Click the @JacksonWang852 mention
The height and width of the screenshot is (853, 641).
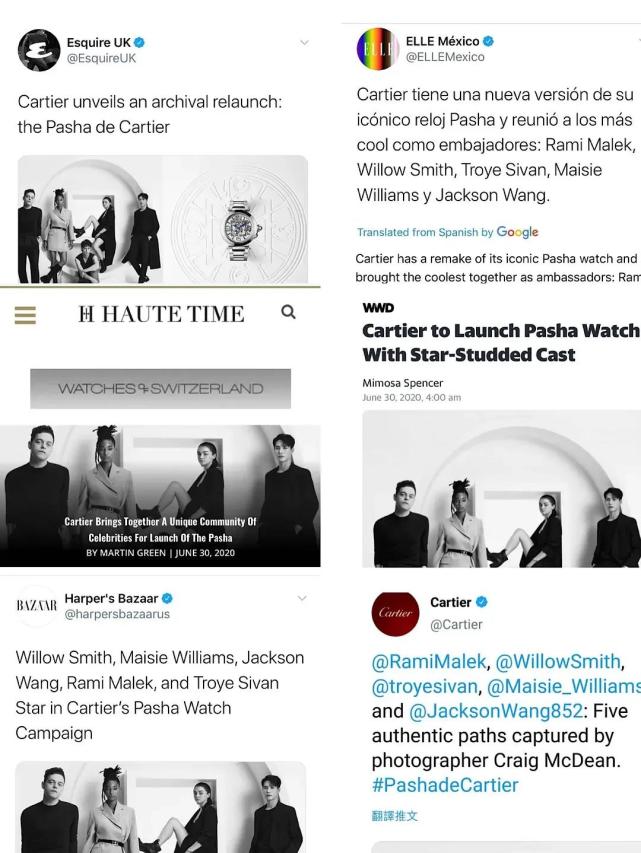click(496, 711)
